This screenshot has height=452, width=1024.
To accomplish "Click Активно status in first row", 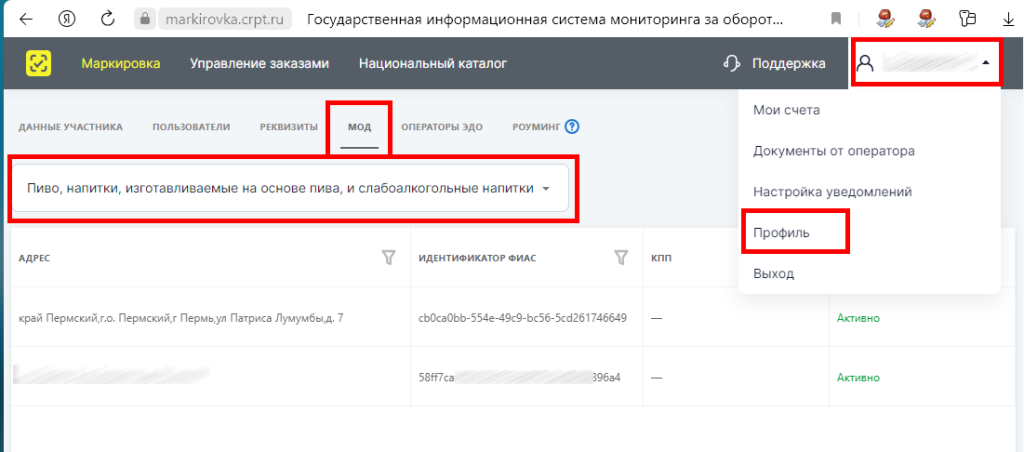I will click(858, 318).
